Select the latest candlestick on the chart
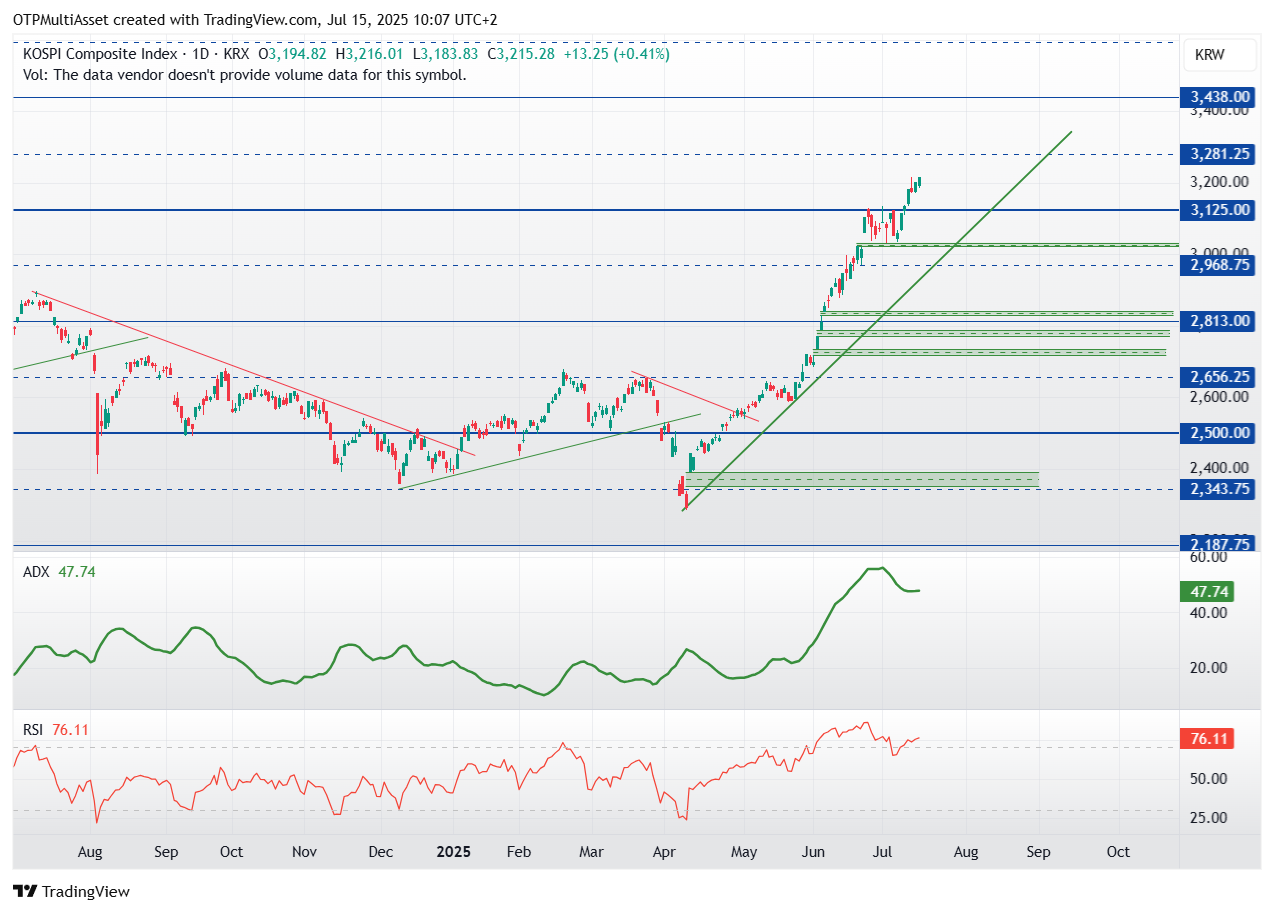This screenshot has width=1274, height=913. [x=918, y=182]
